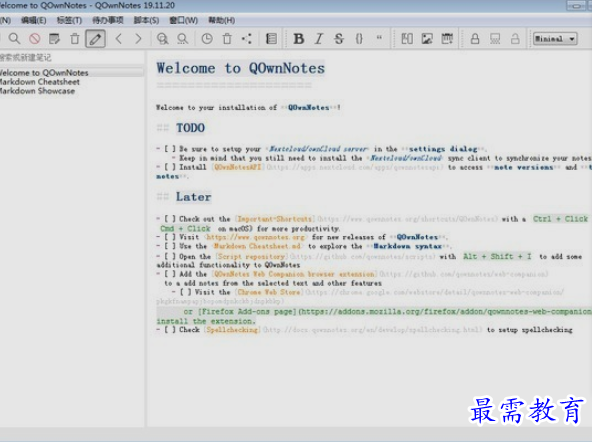
Task: Click Markdown Cheatsheet.md link in editor
Action: tap(257, 246)
